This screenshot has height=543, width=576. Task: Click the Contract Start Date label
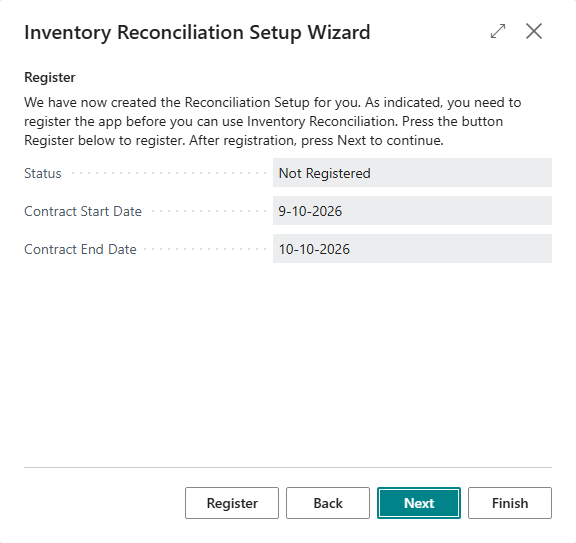(83, 211)
